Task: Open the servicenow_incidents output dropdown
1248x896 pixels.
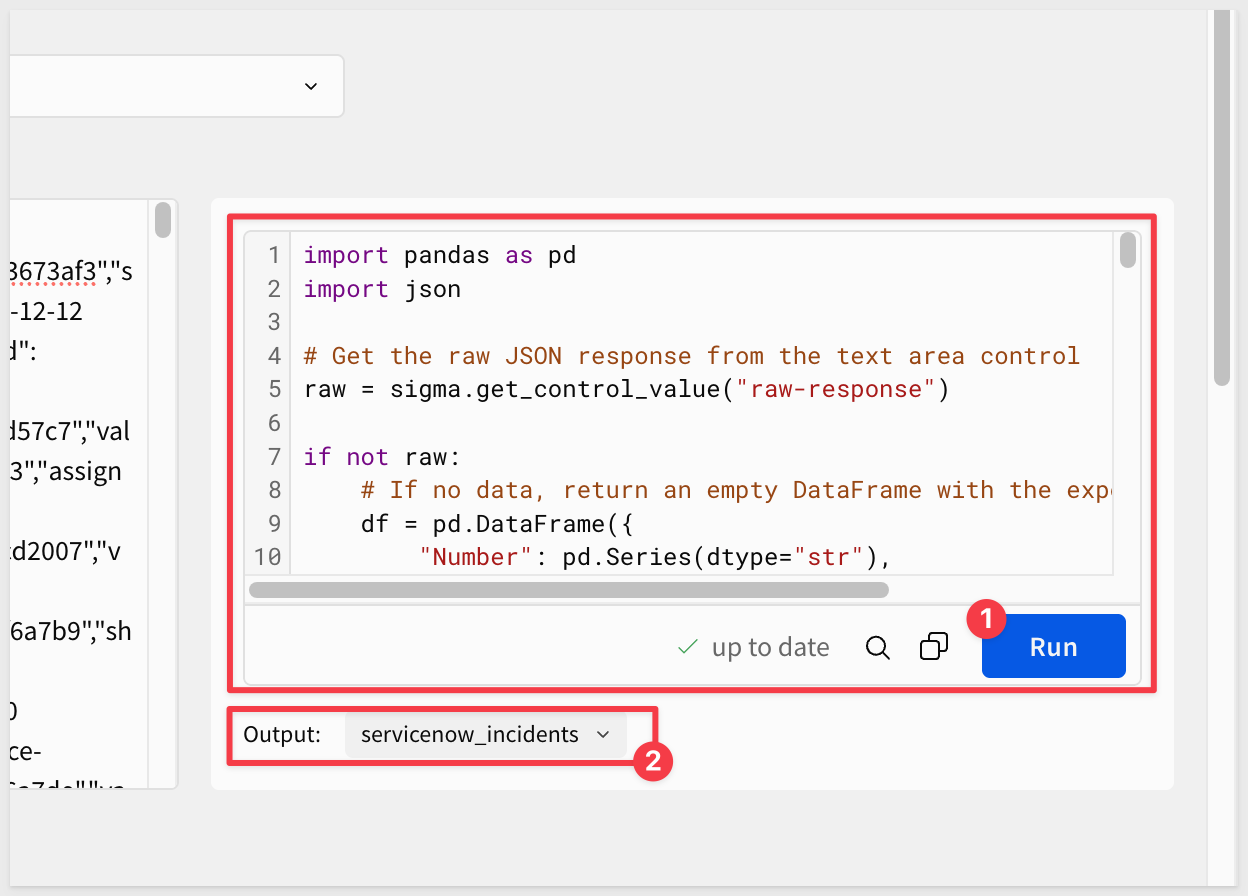Action: [486, 735]
